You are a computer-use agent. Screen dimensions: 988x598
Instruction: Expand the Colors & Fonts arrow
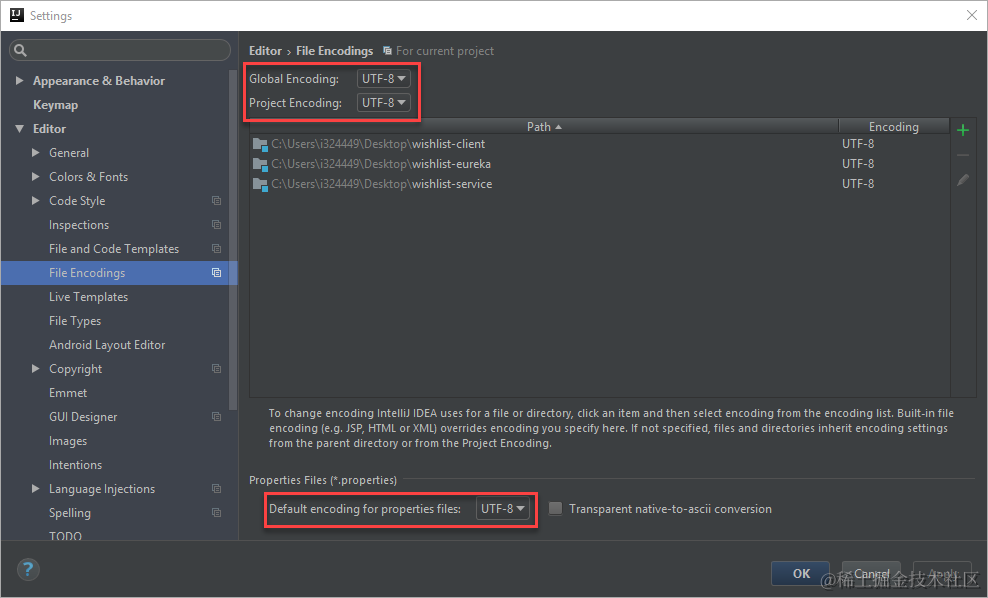click(36, 176)
